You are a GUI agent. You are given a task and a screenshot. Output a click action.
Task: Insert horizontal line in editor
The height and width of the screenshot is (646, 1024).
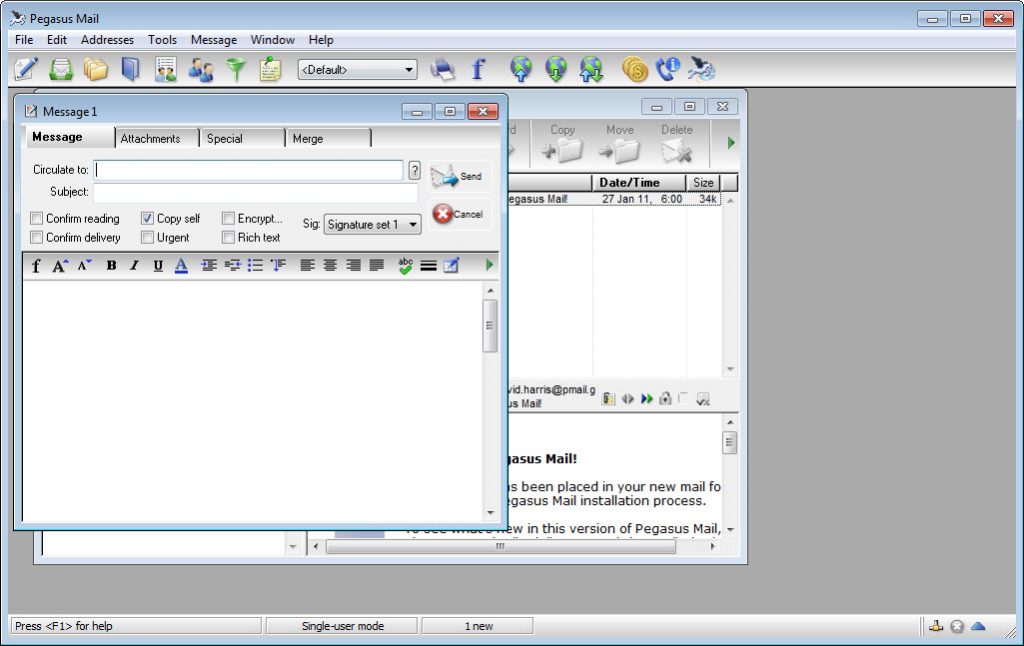coord(428,265)
